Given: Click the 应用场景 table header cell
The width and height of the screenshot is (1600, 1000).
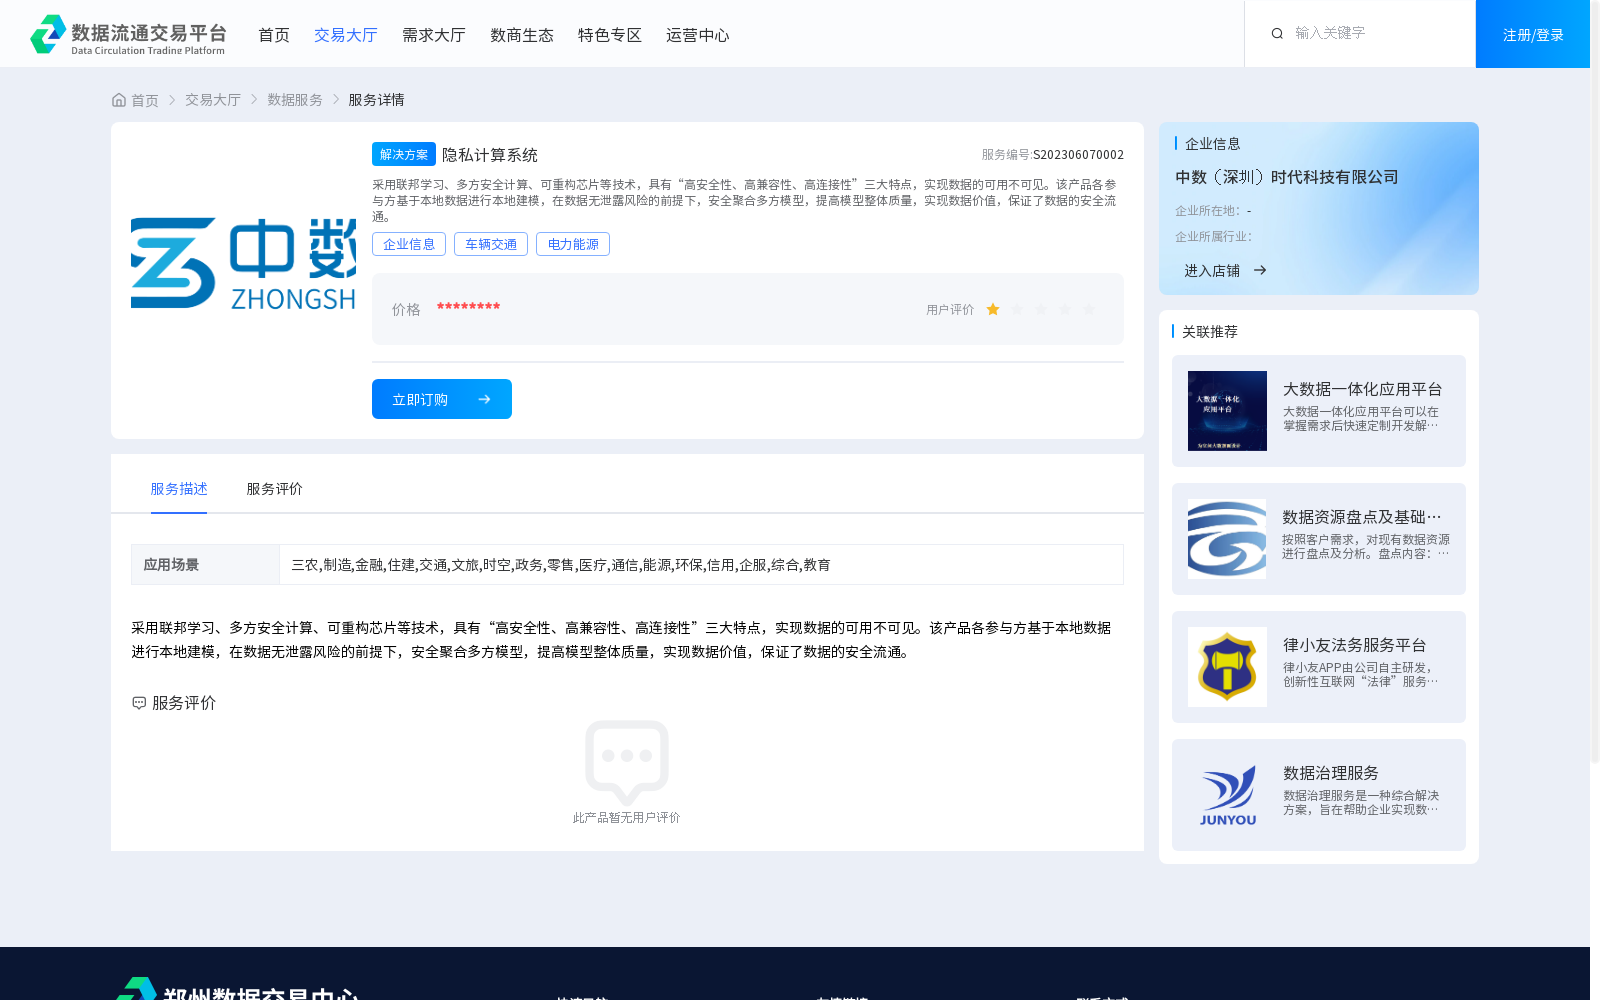Looking at the screenshot, I should click(205, 565).
